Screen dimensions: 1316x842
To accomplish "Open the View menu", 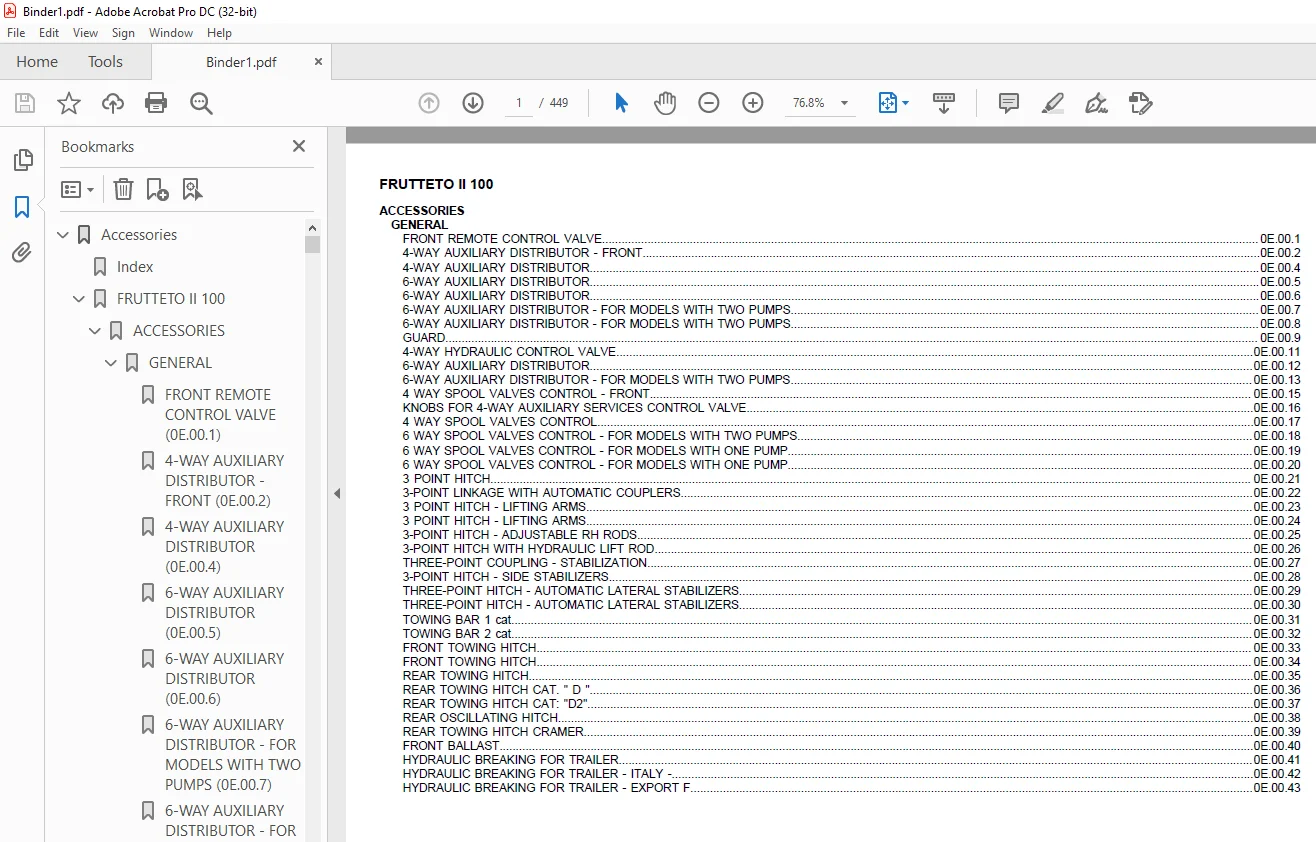I will [x=85, y=33].
